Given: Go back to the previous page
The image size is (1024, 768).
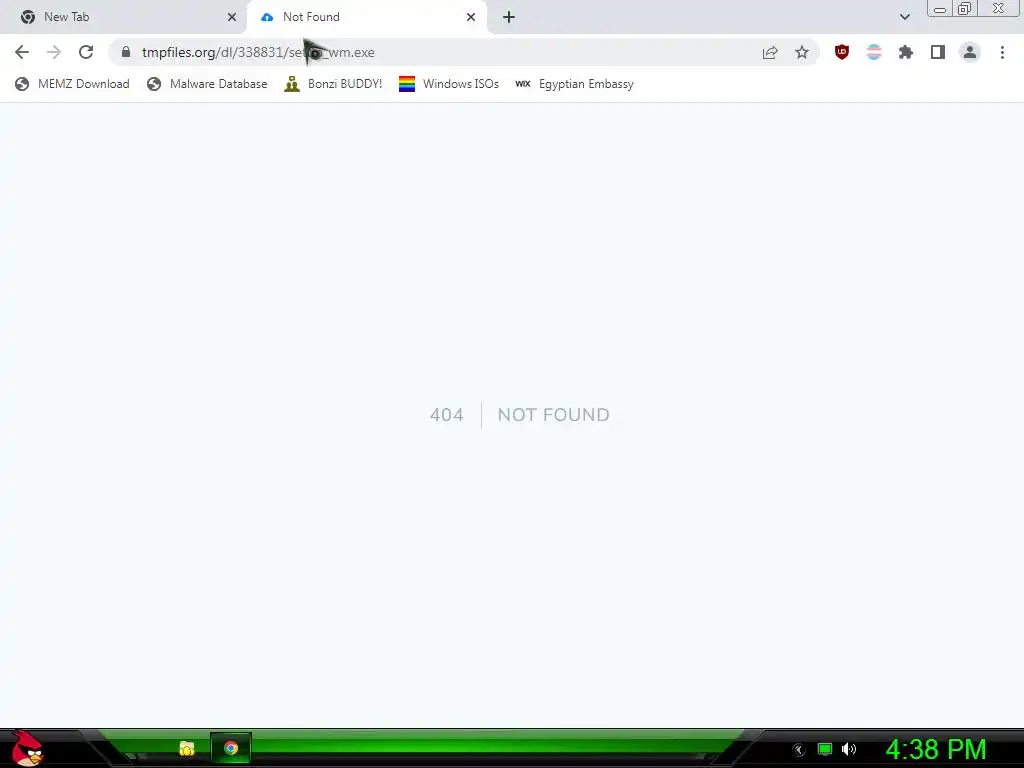Looking at the screenshot, I should click(22, 52).
